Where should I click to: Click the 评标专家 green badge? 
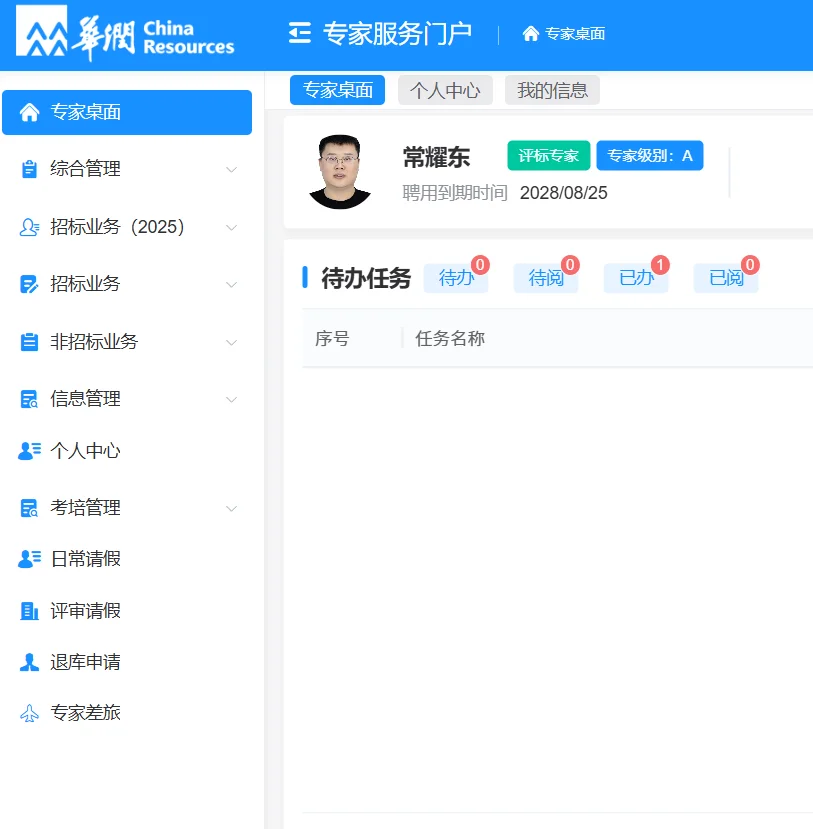[548, 156]
